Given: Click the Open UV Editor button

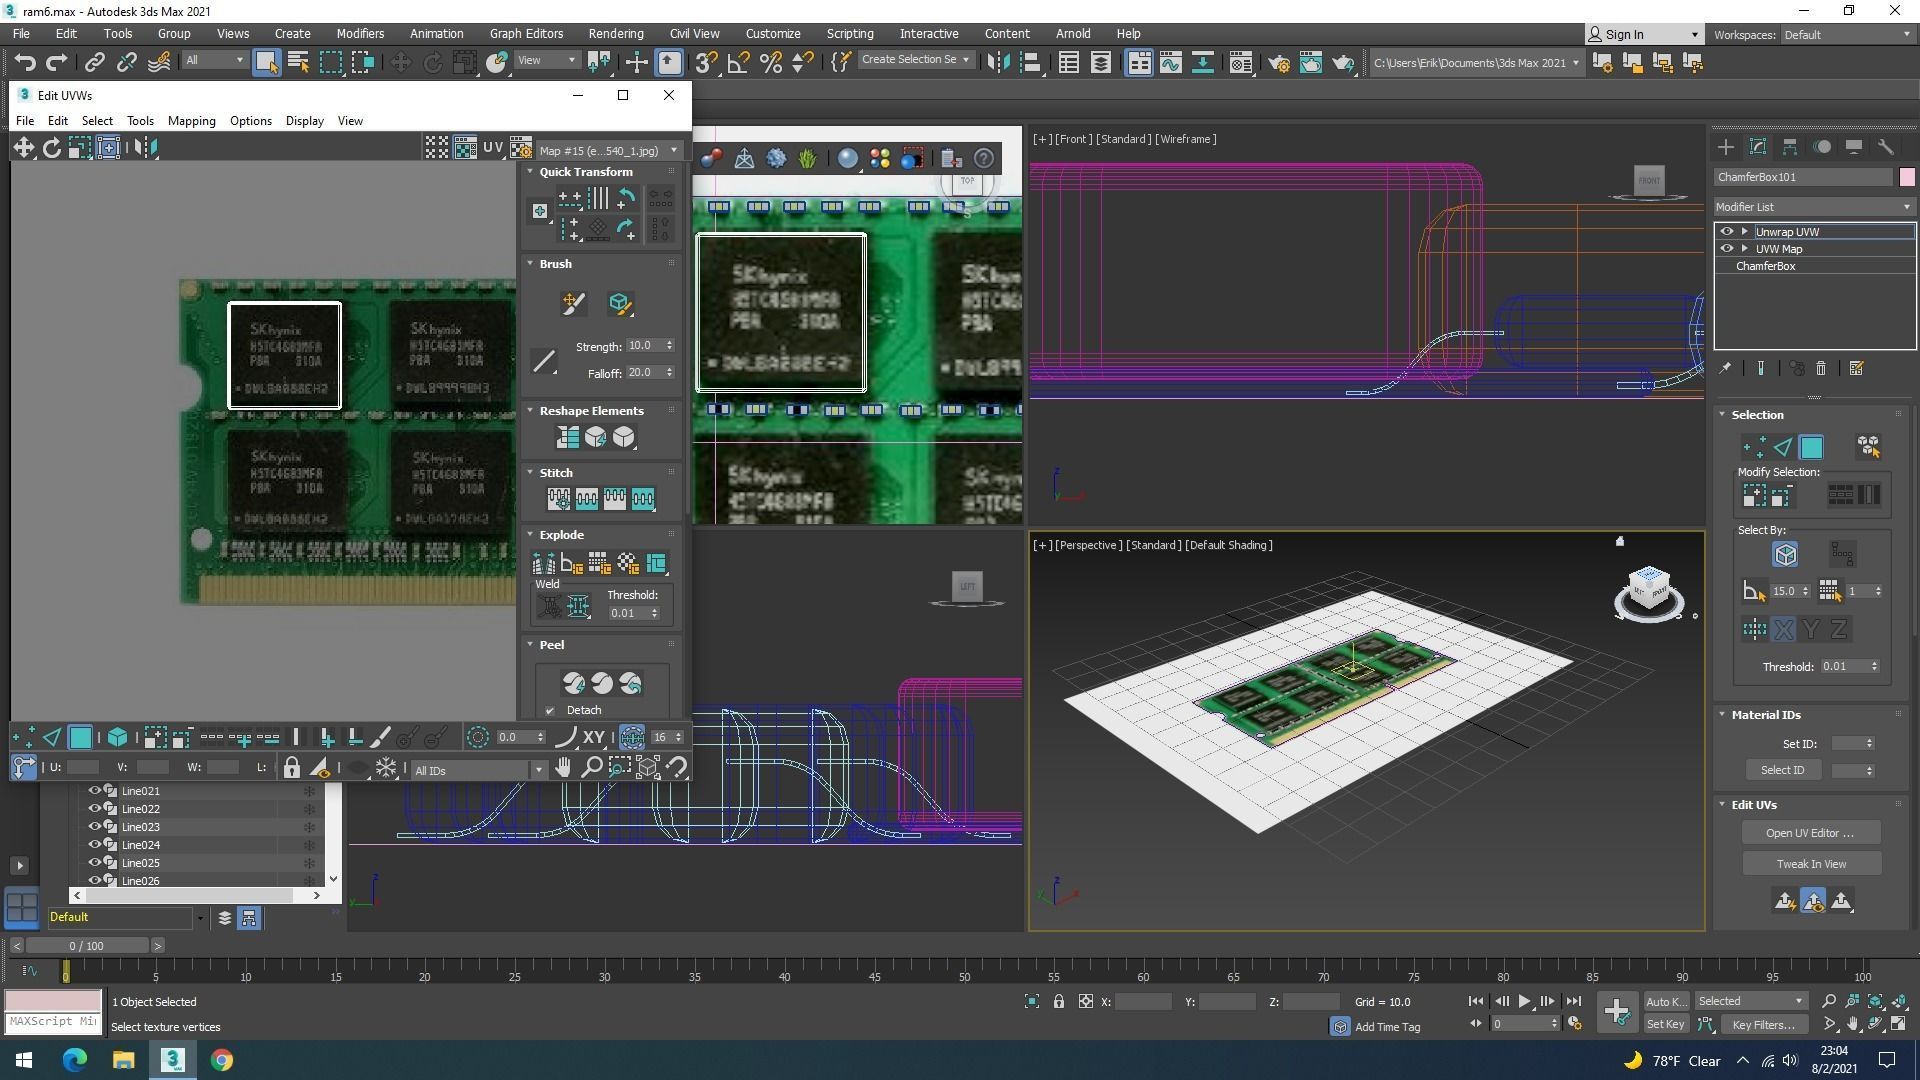Looking at the screenshot, I should (x=1810, y=833).
